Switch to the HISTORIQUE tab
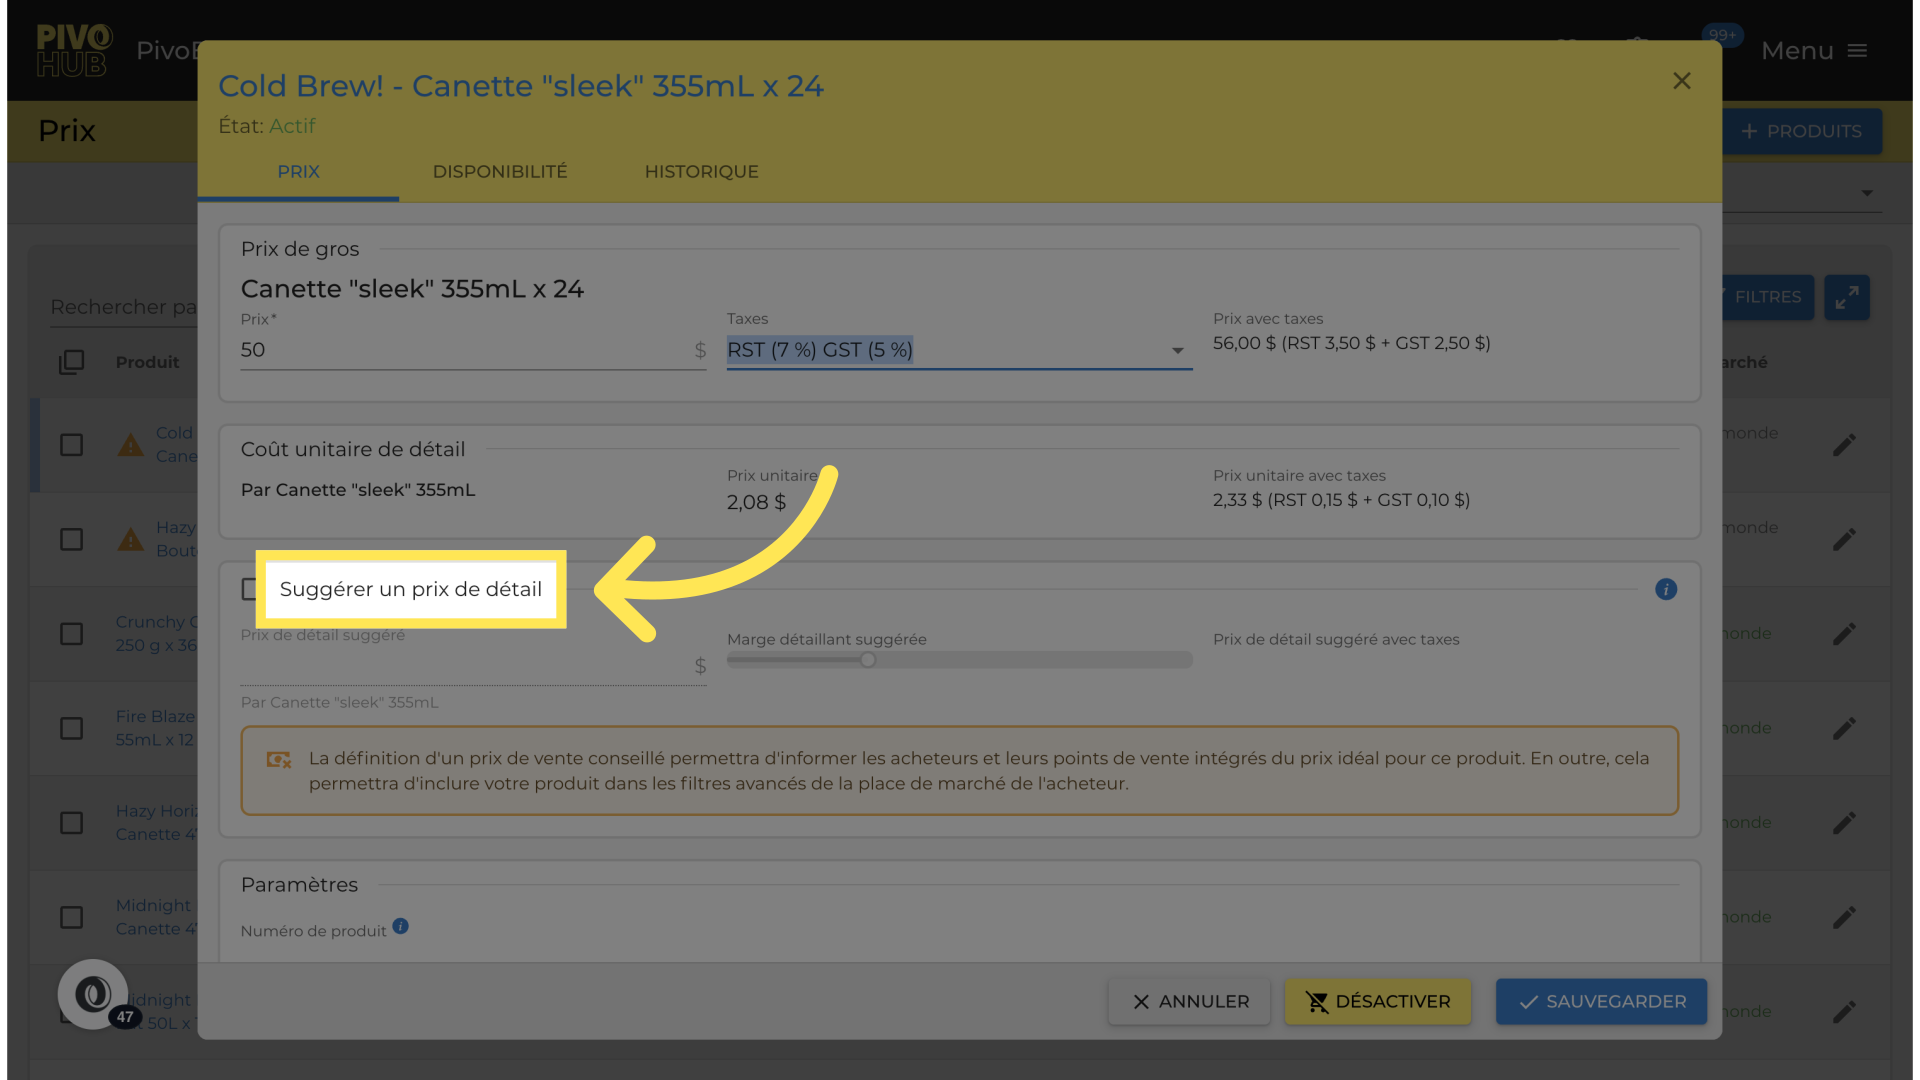The width and height of the screenshot is (1920, 1080). (x=701, y=172)
